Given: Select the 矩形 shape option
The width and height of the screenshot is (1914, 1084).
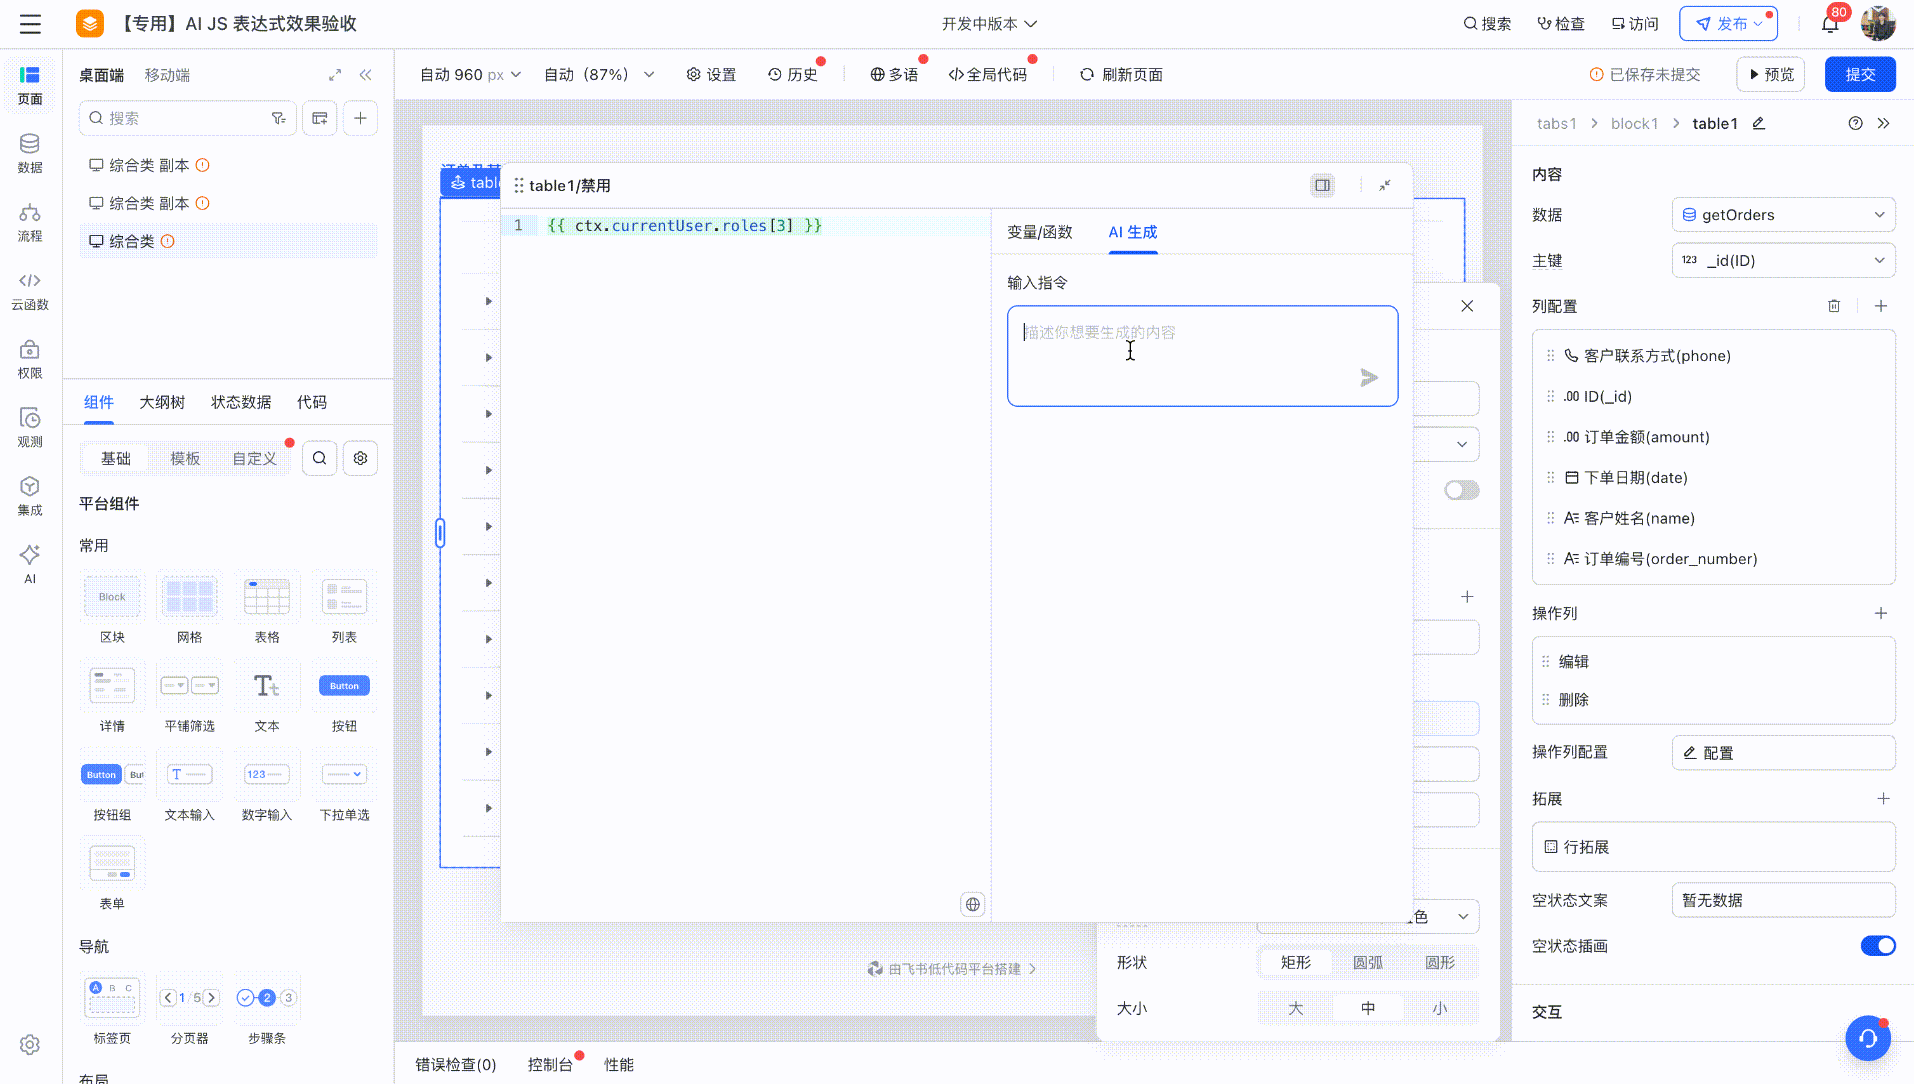Looking at the screenshot, I should click(1296, 962).
